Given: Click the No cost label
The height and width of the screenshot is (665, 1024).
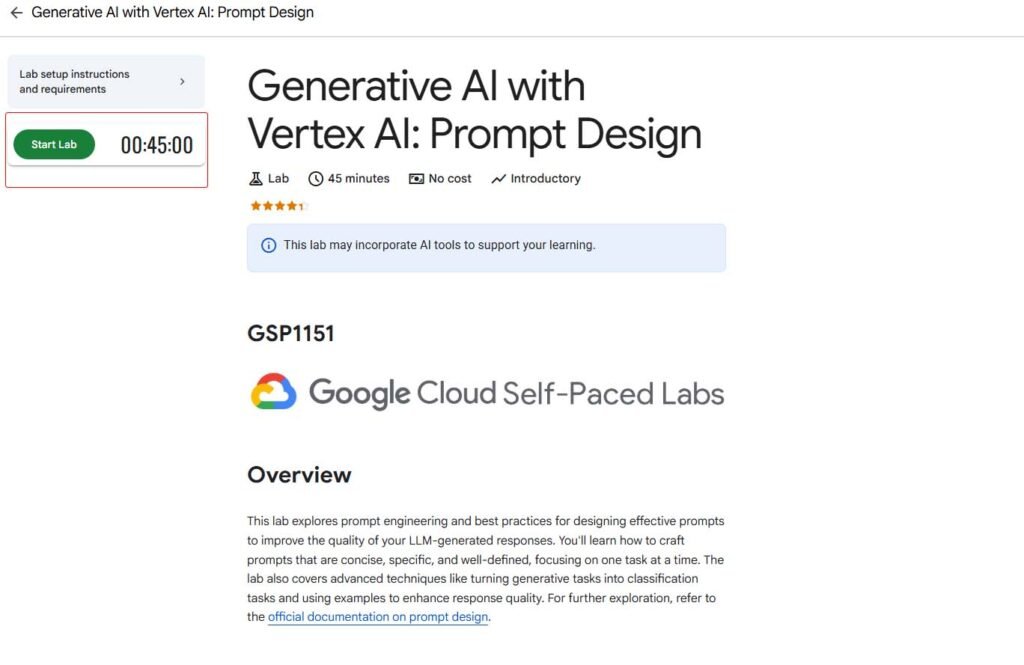Looking at the screenshot, I should pyautogui.click(x=450, y=178).
